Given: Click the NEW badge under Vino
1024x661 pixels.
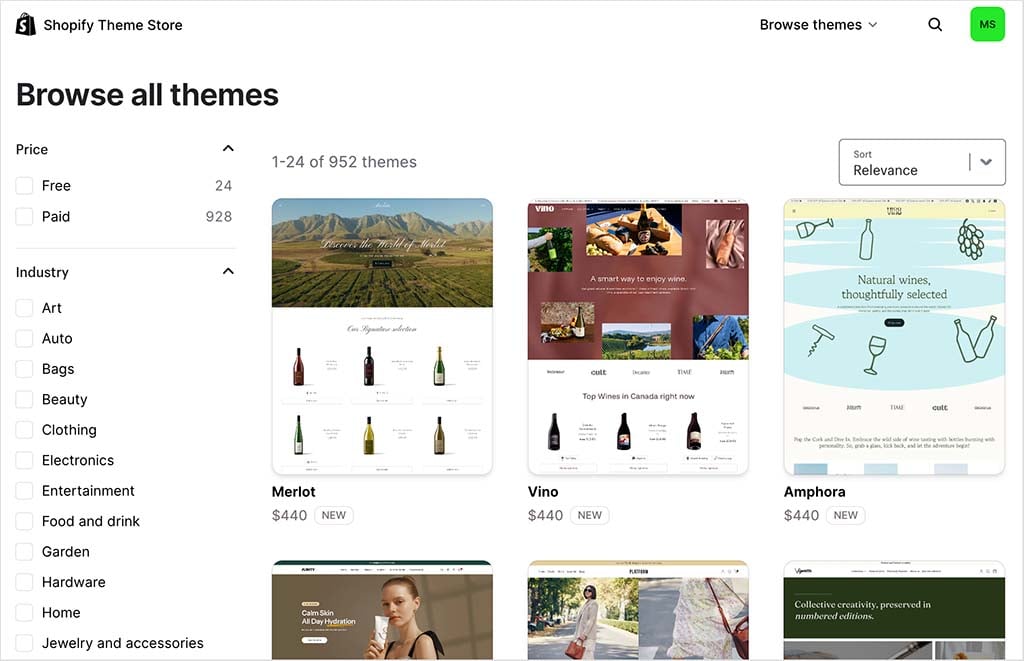Looking at the screenshot, I should coord(589,516).
